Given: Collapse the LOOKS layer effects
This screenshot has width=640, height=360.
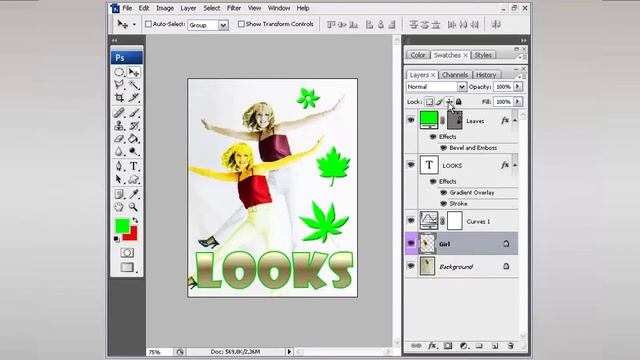Looking at the screenshot, I should click(x=515, y=165).
